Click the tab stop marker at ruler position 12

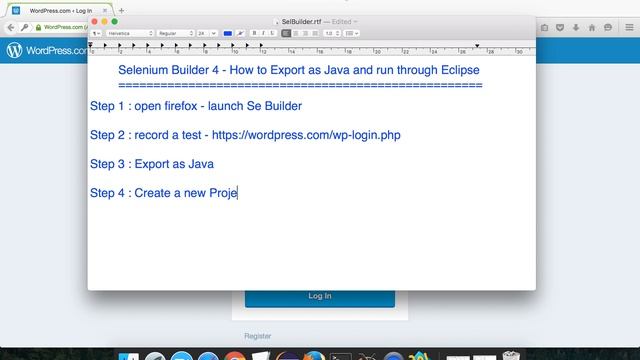(261, 46)
